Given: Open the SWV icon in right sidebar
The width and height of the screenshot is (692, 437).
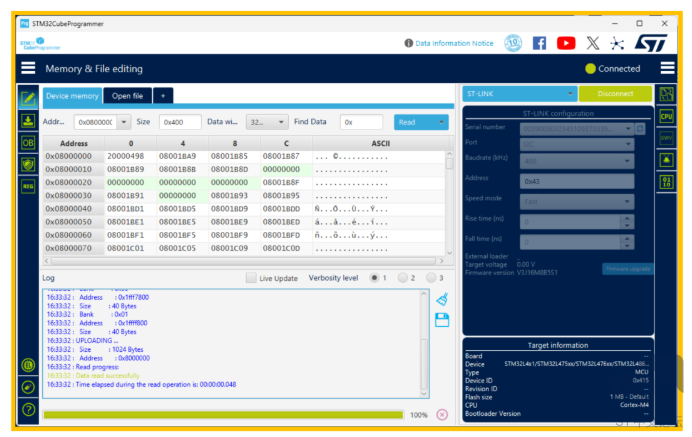Looking at the screenshot, I should click(x=666, y=138).
